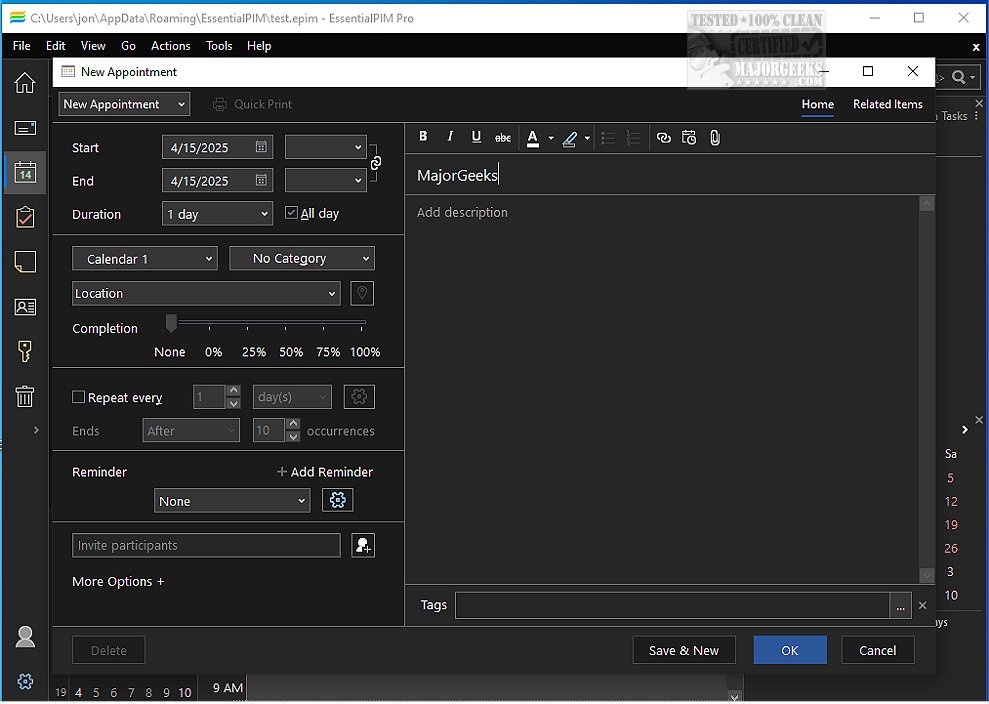Toggle bold formatting in the editor toolbar
The image size is (989, 704).
(x=423, y=138)
